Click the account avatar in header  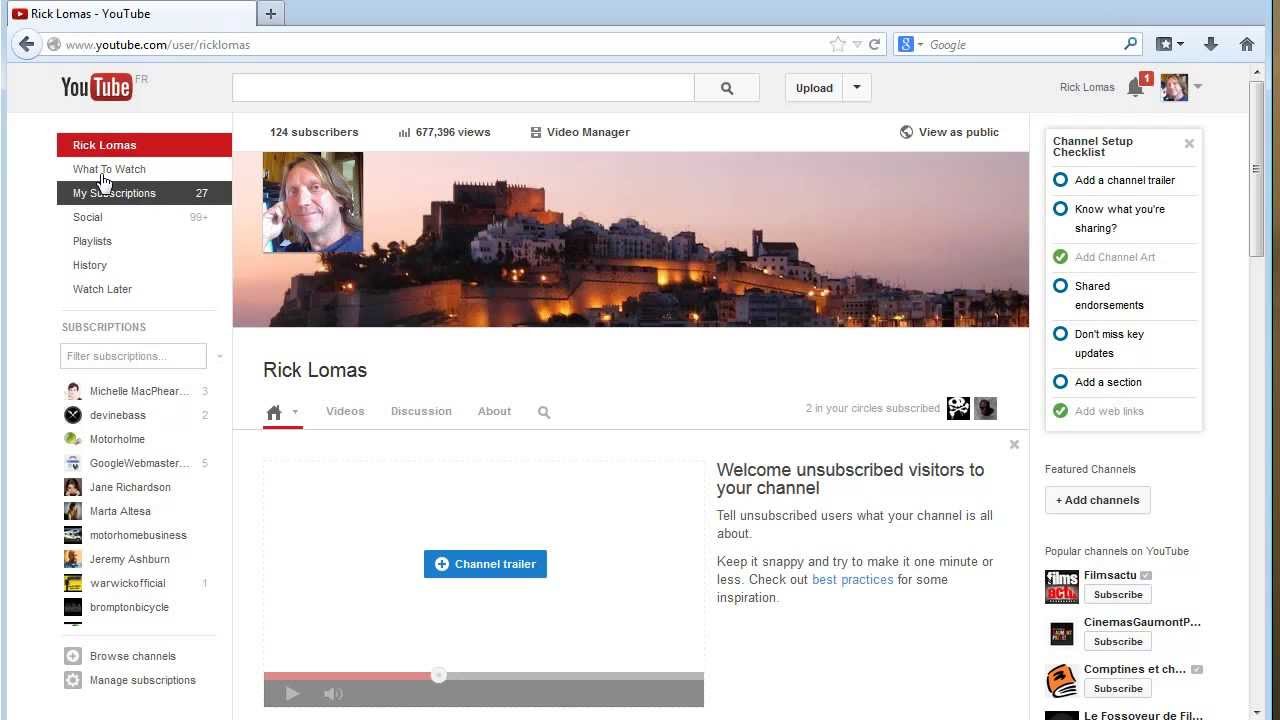click(x=1174, y=87)
